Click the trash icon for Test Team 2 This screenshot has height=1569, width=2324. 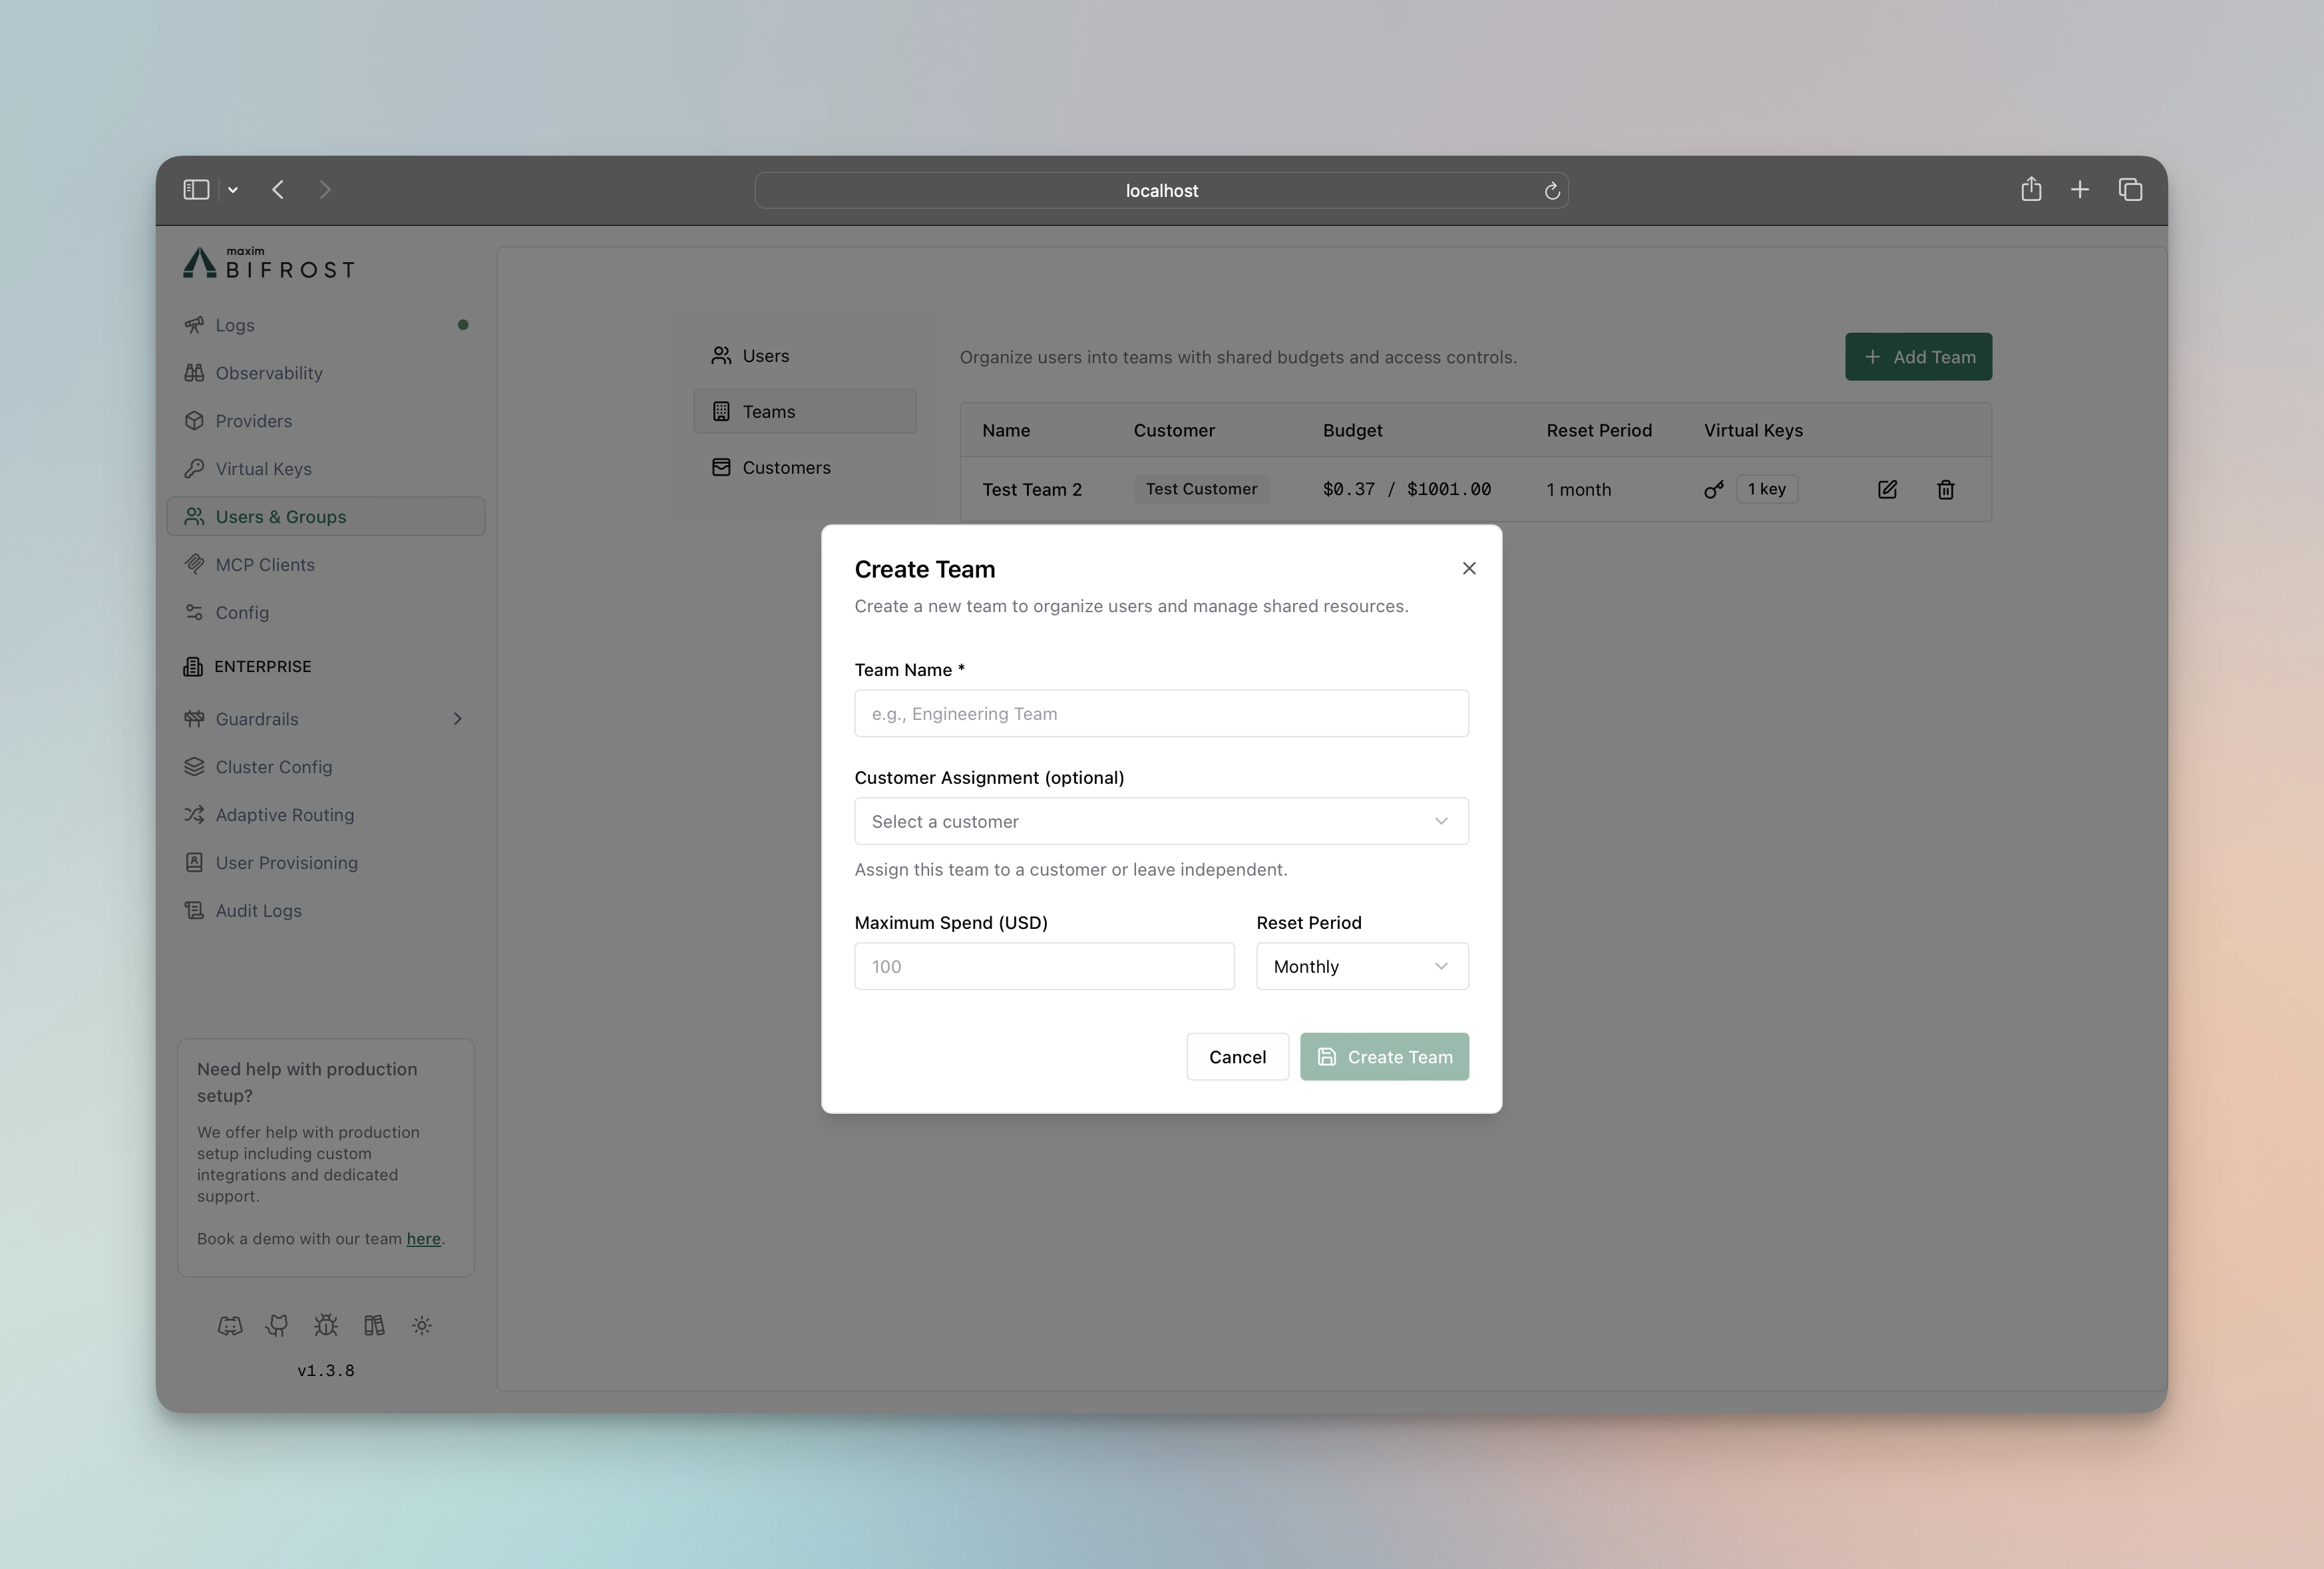(1945, 489)
